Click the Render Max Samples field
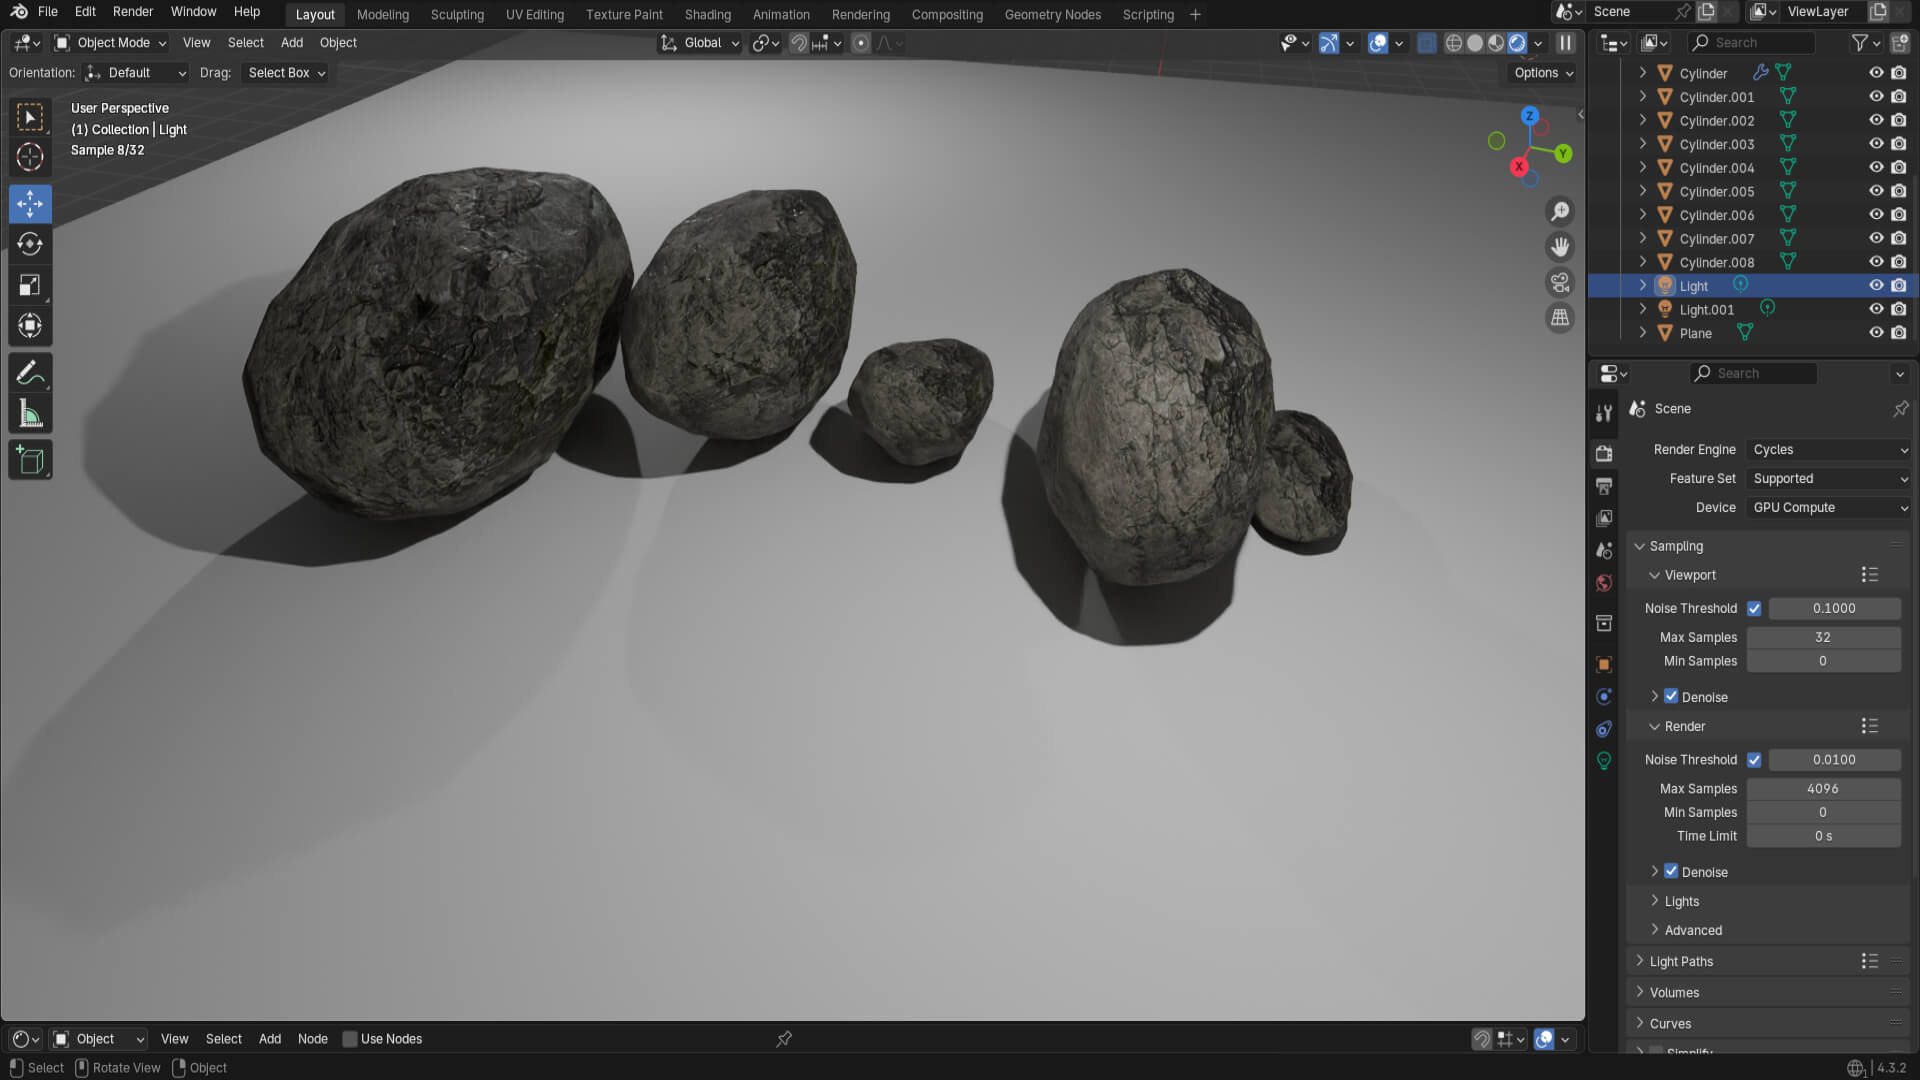Image resolution: width=1920 pixels, height=1080 pixels. (1822, 788)
